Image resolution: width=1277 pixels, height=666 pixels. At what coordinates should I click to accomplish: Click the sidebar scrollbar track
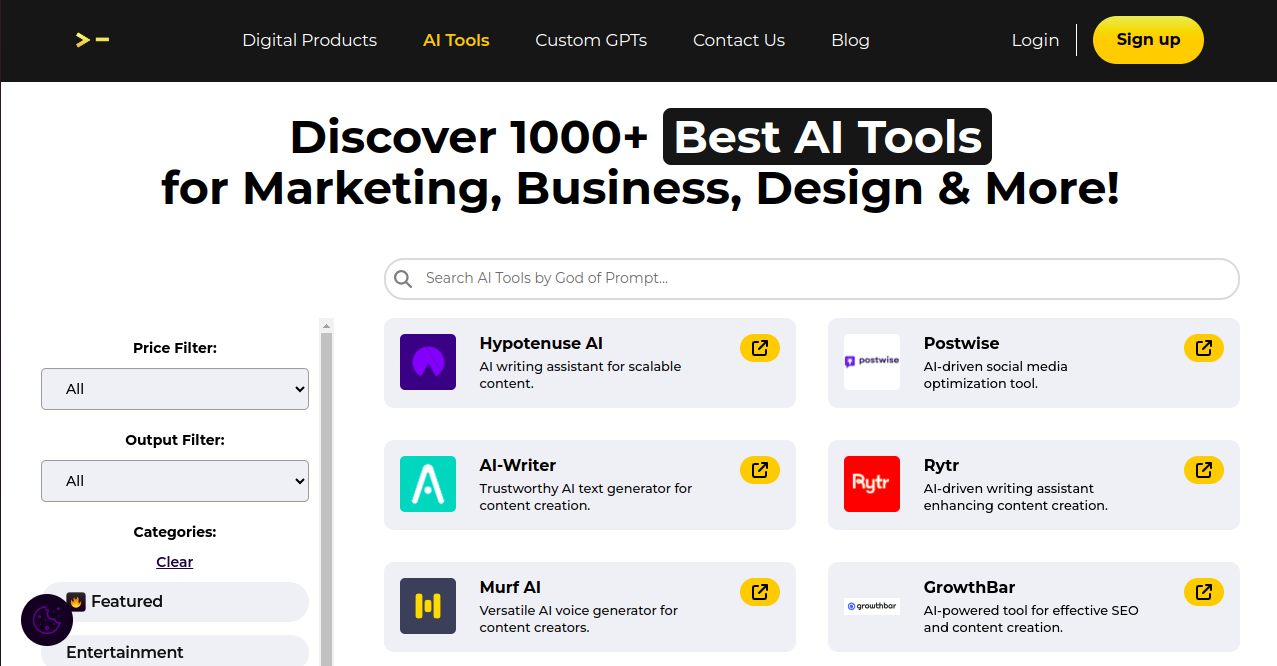[x=326, y=500]
